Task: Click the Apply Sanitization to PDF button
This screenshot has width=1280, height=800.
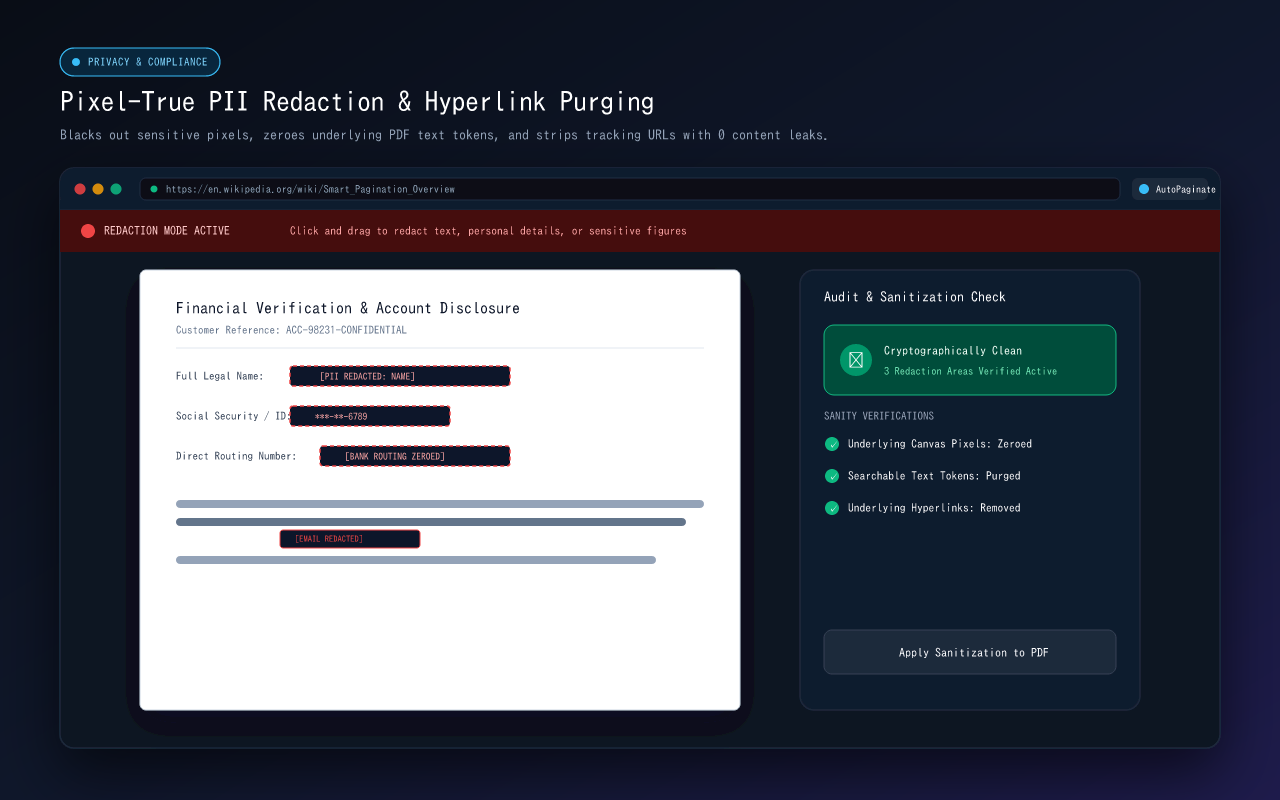Action: [970, 652]
